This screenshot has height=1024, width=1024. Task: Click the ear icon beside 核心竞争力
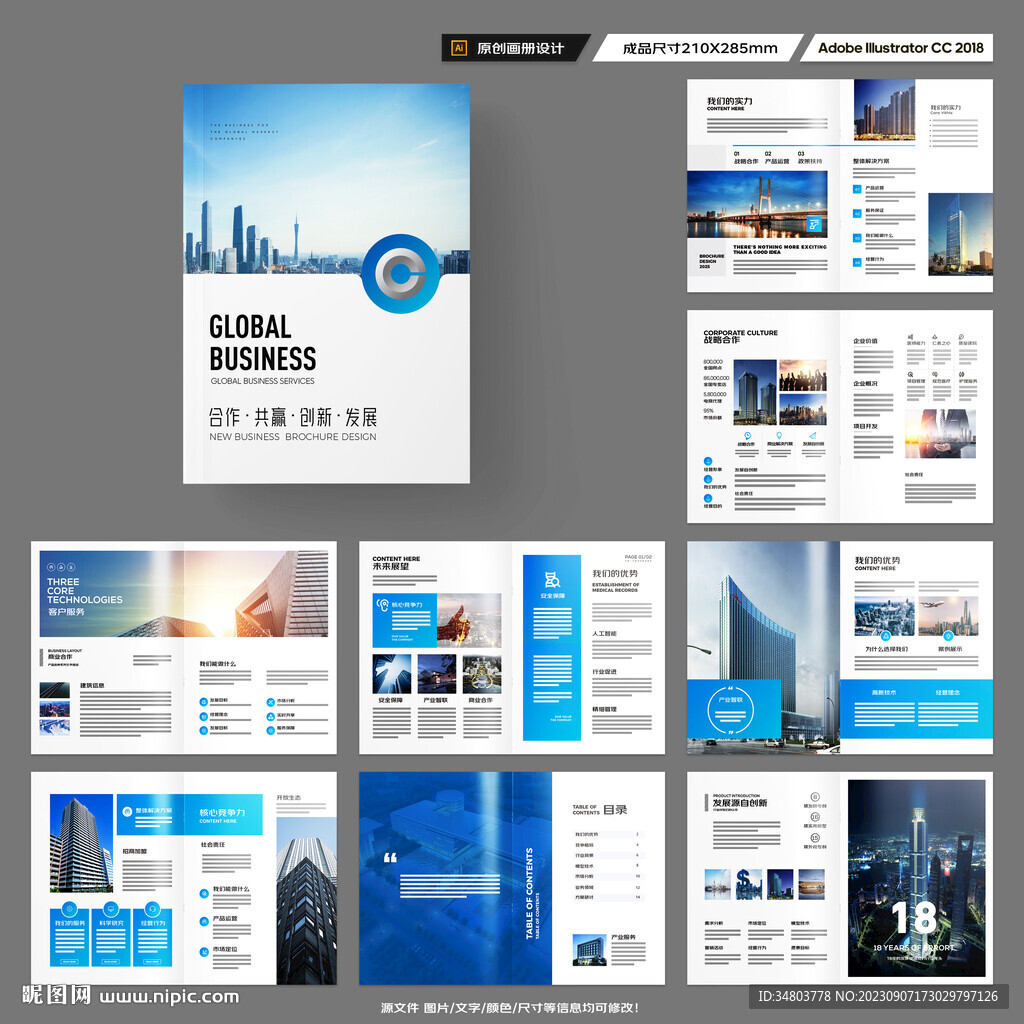[383, 605]
